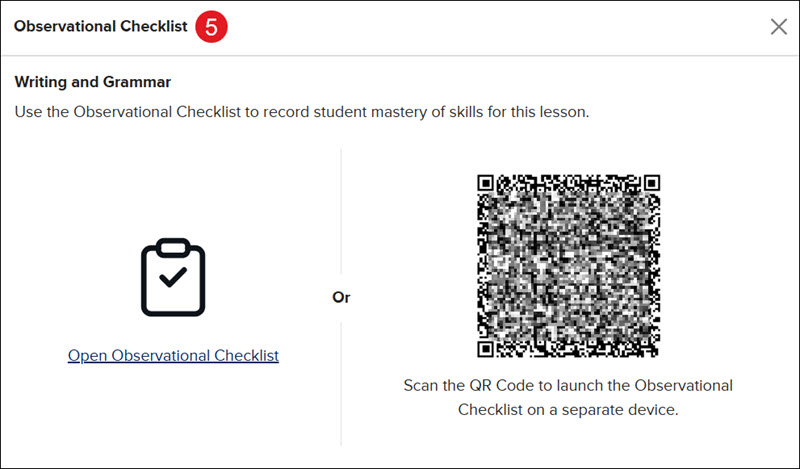Click the bottom-left QR finder square
The height and width of the screenshot is (469, 800).
point(485,349)
